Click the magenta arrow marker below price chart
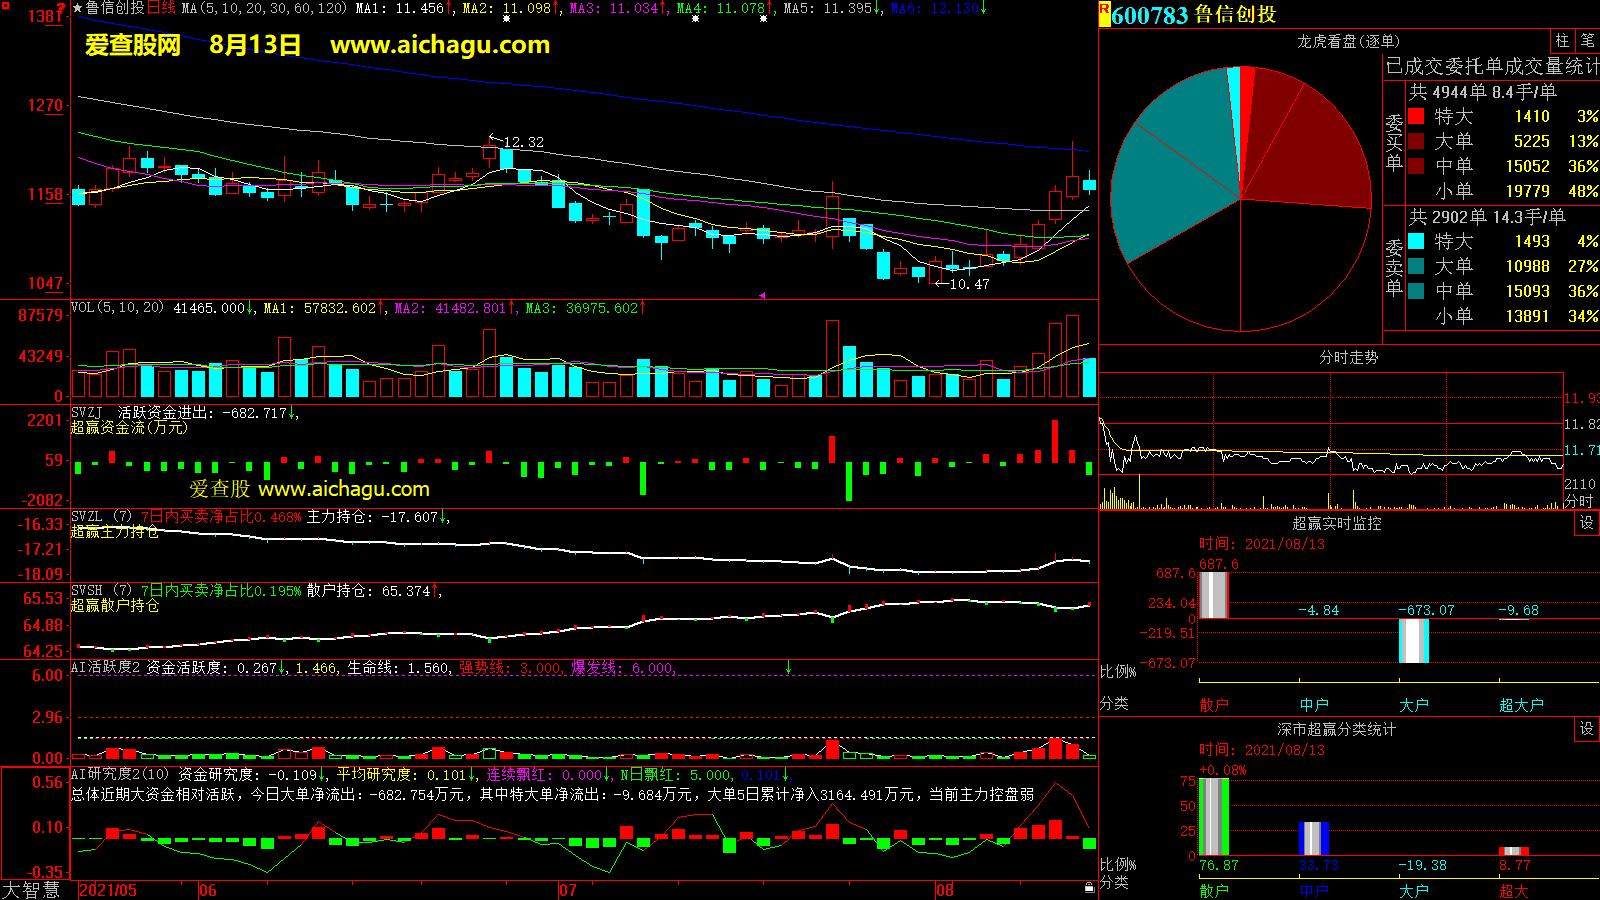1600x900 pixels. click(762, 295)
